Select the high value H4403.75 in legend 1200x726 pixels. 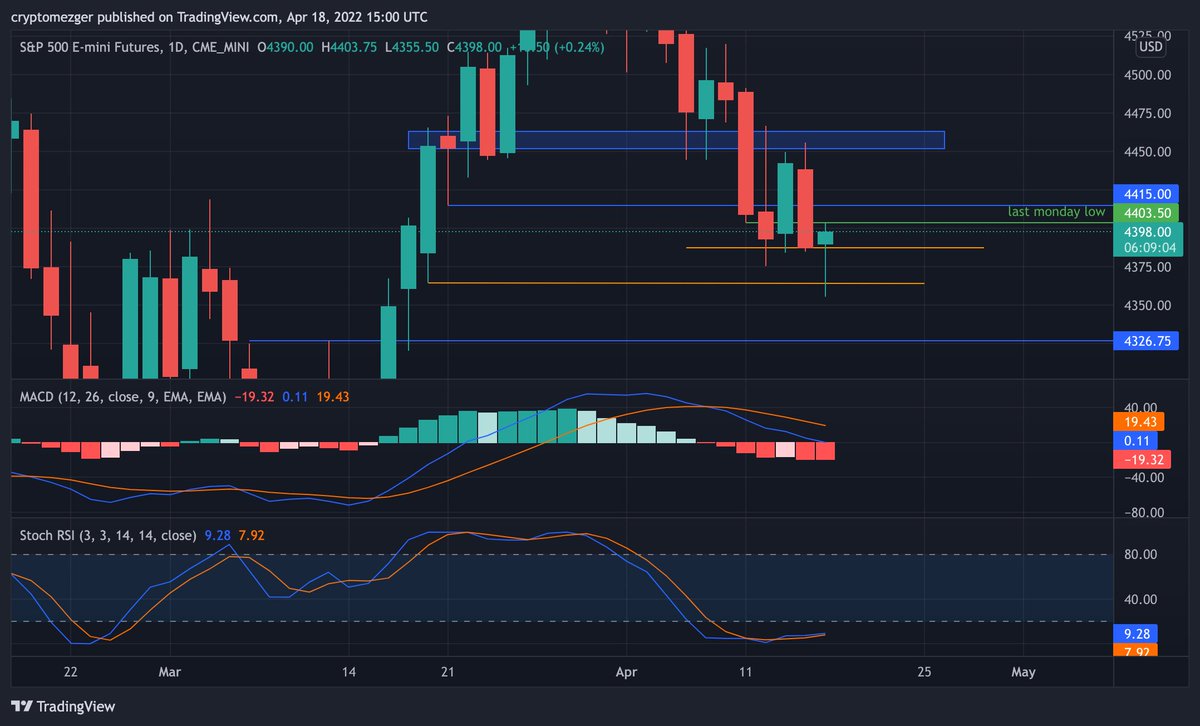tap(349, 47)
